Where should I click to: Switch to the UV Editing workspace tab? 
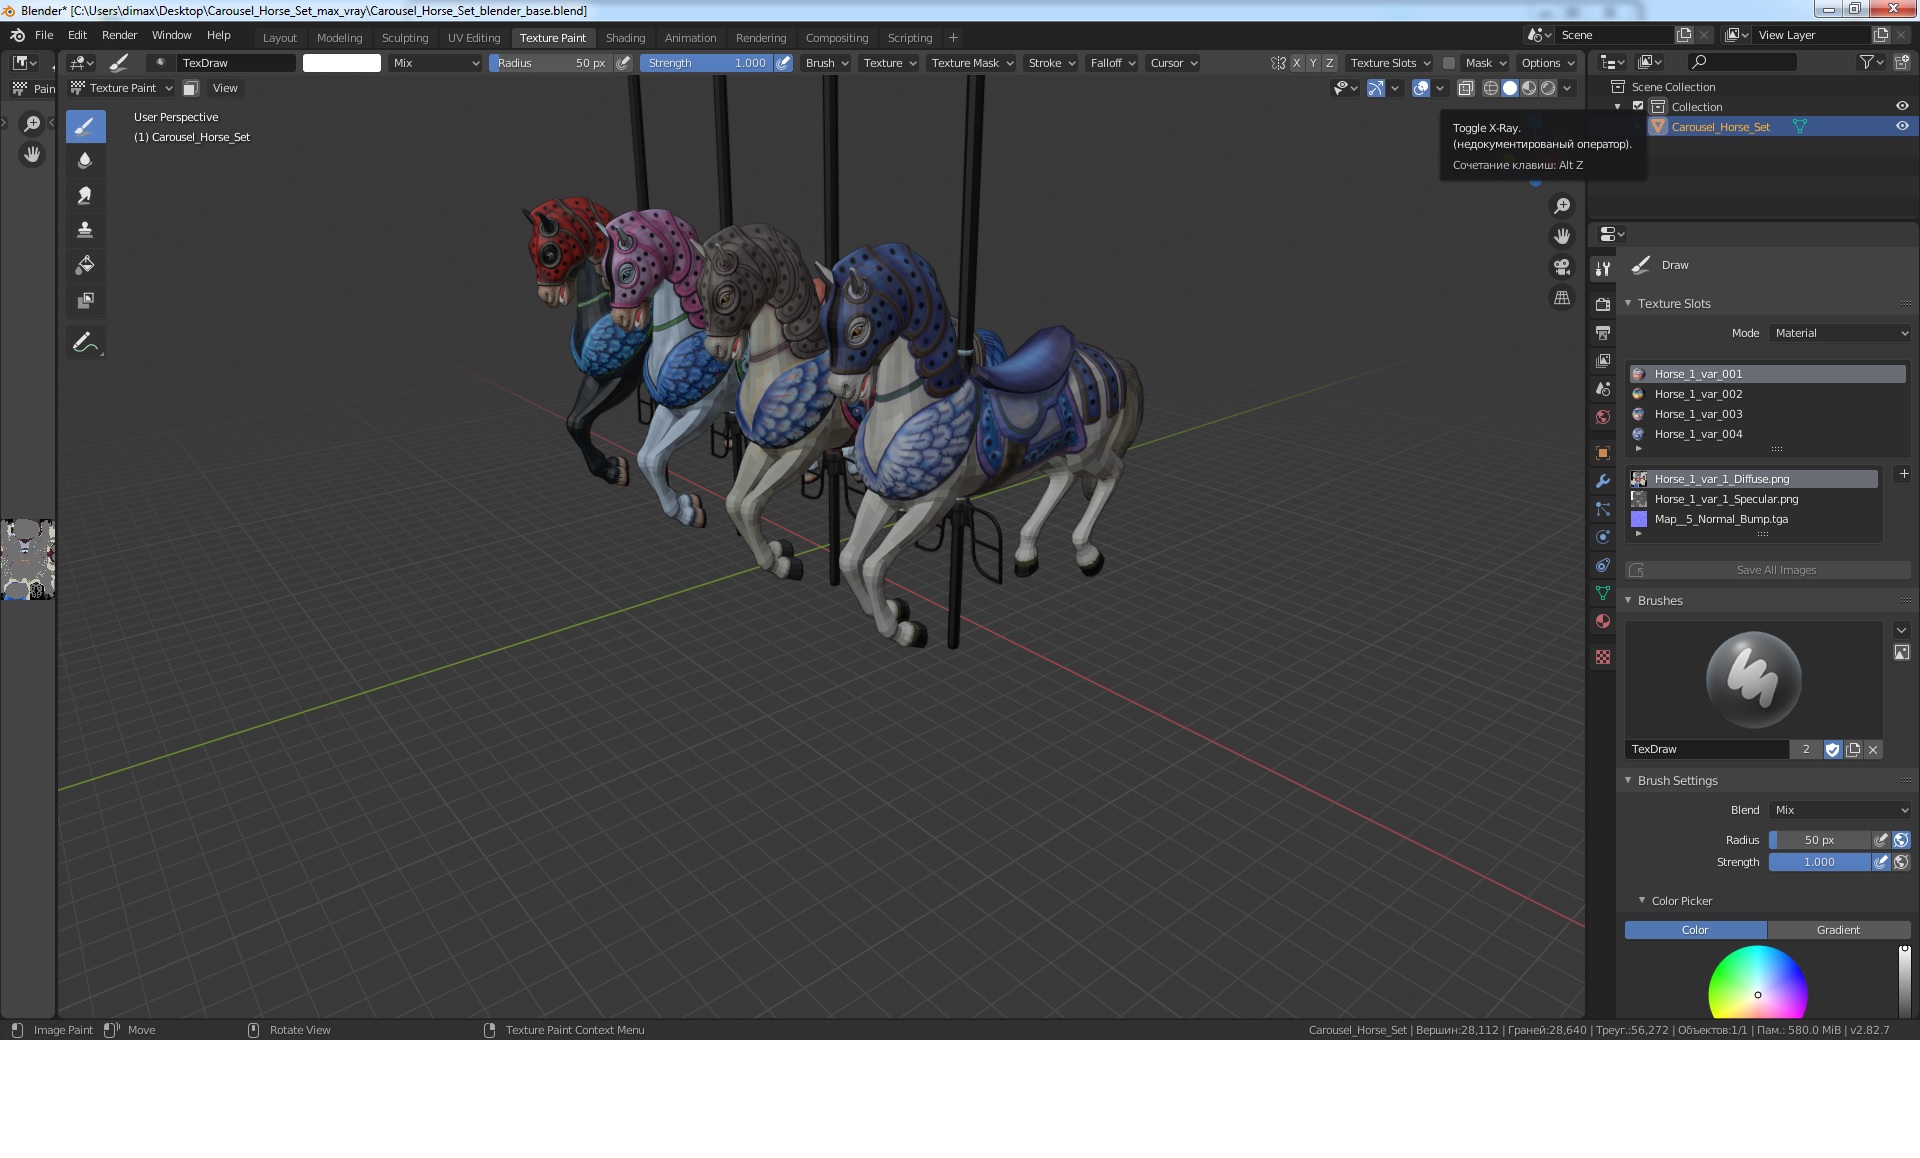click(x=474, y=38)
